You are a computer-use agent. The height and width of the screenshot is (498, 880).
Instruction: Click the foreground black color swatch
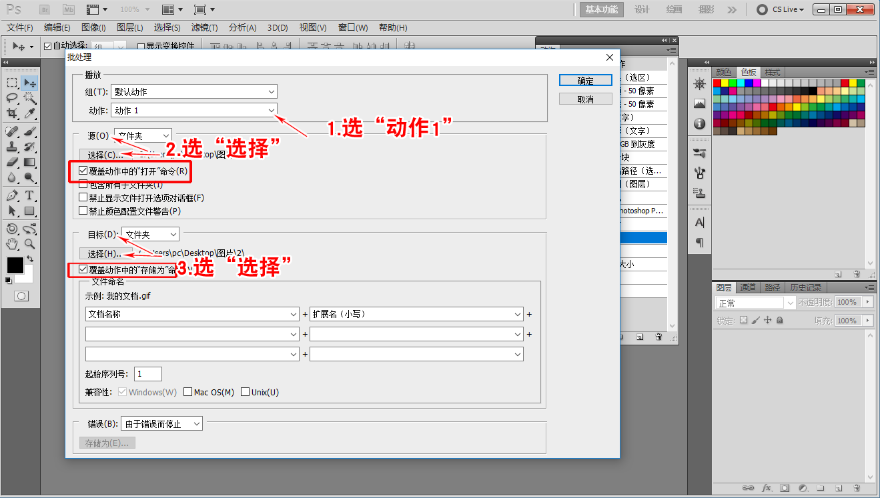pyautogui.click(x=15, y=265)
